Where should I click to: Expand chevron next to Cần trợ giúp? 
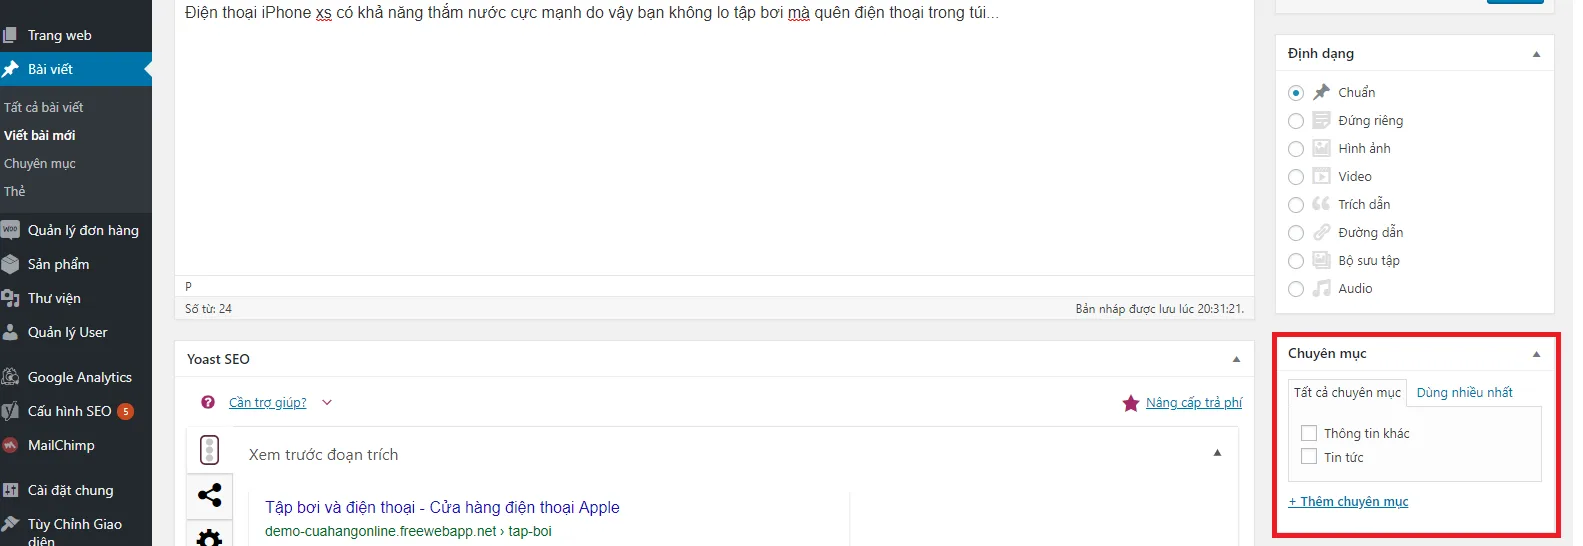(x=326, y=403)
